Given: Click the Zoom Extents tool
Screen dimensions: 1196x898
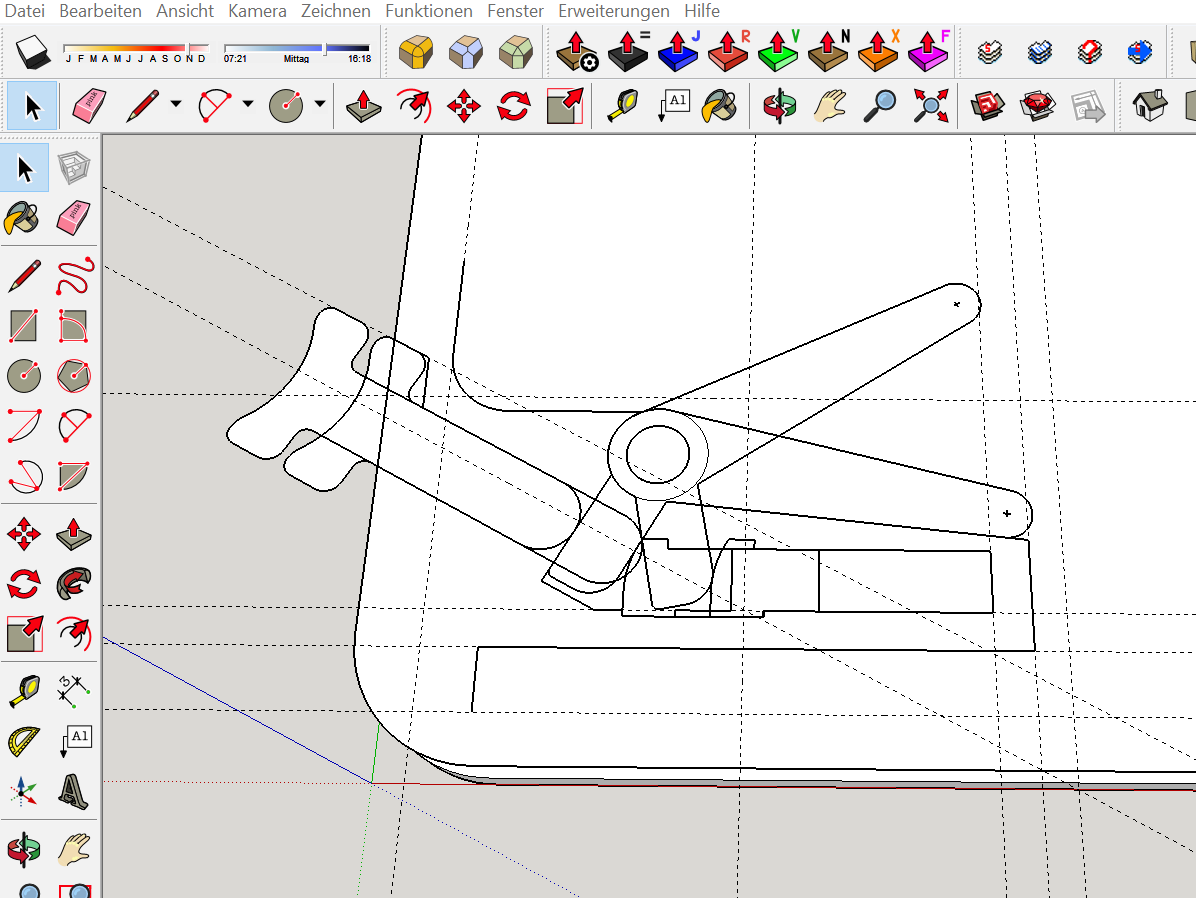Looking at the screenshot, I should point(931,105).
